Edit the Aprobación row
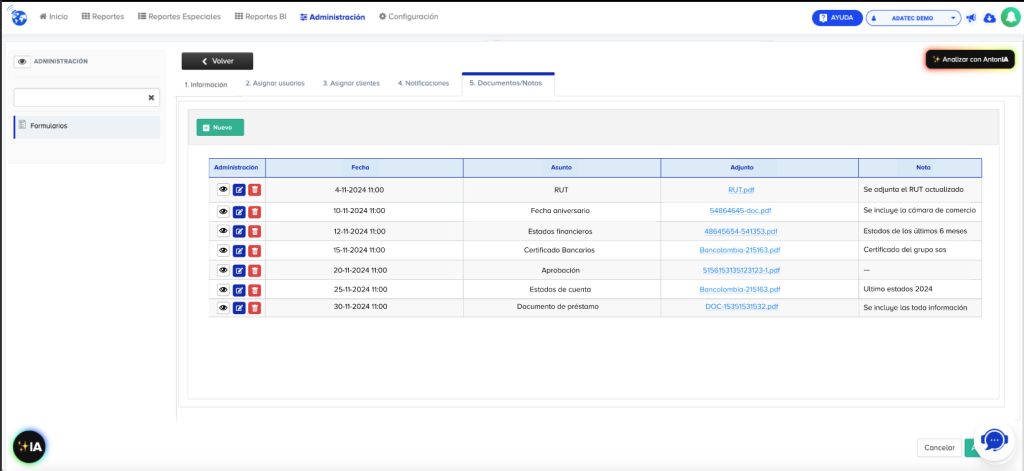Image resolution: width=1024 pixels, height=471 pixels. click(x=239, y=270)
